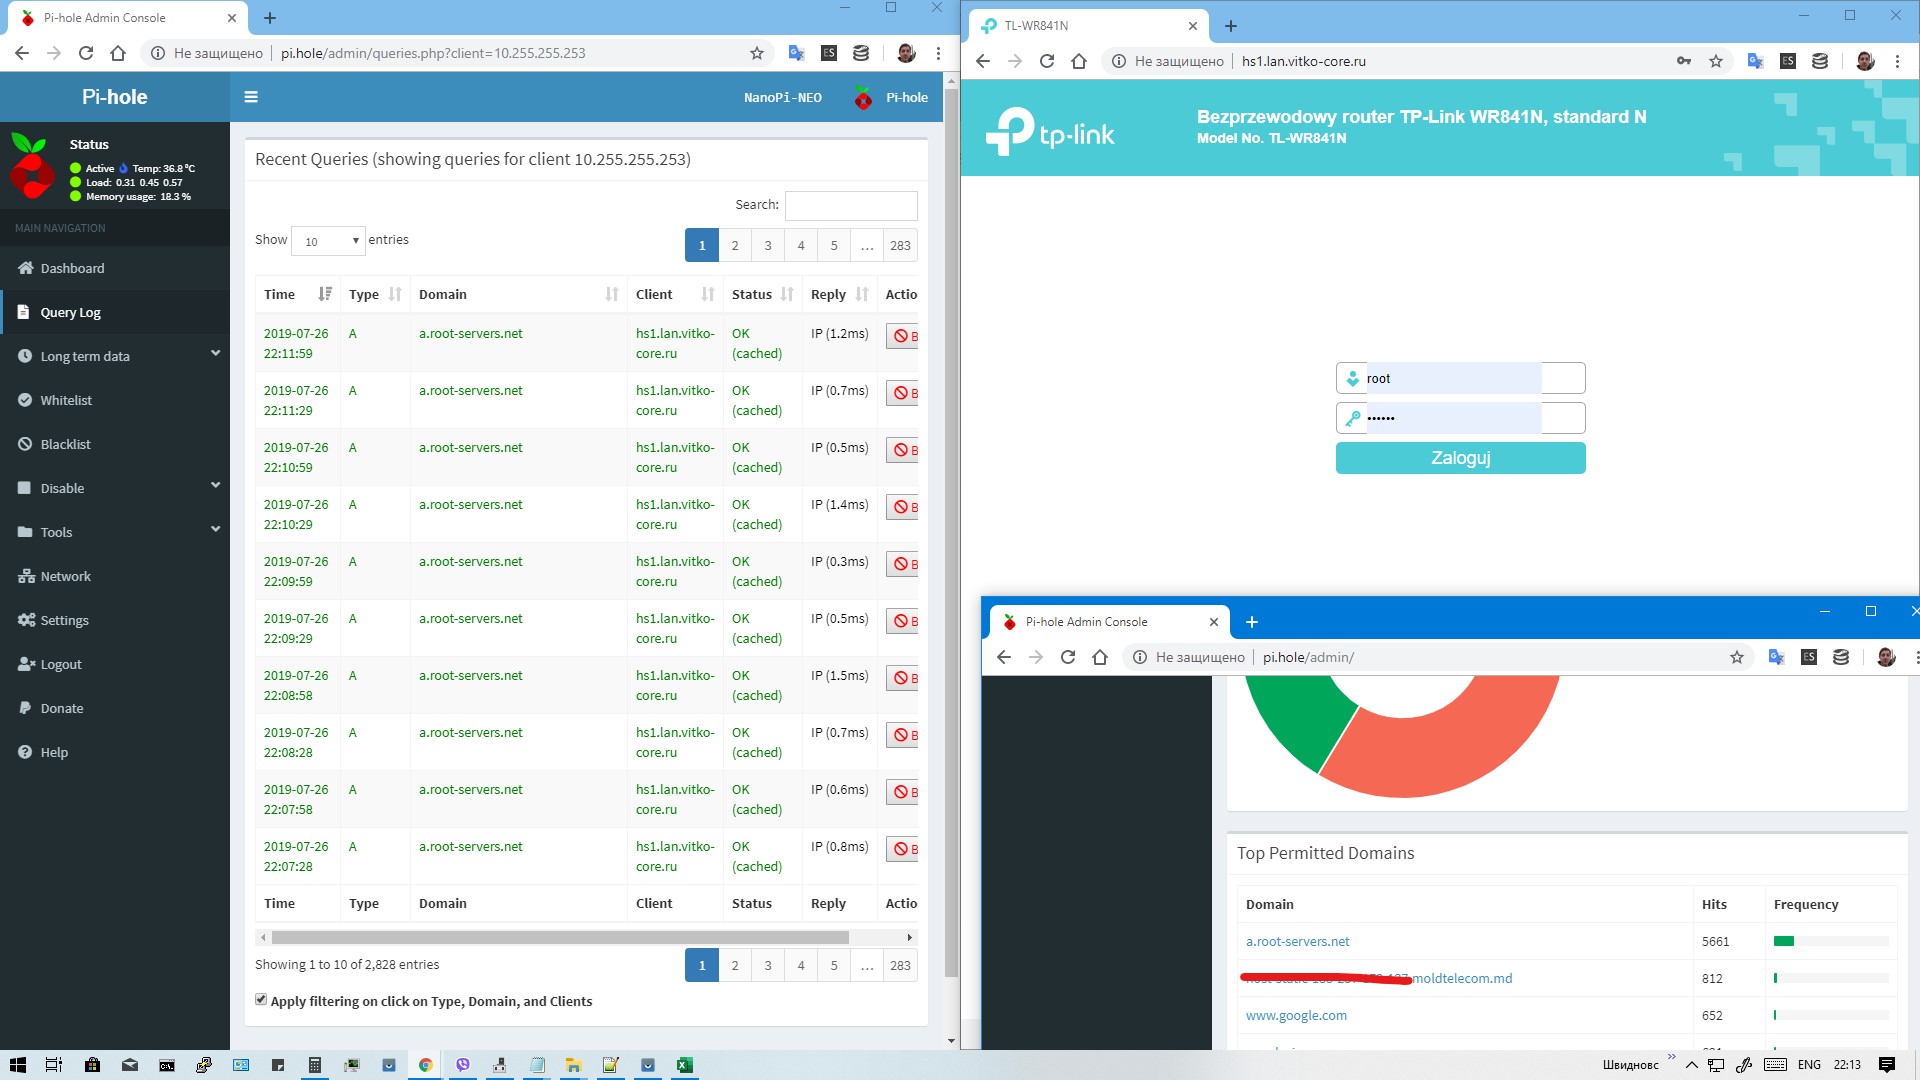This screenshot has height=1080, width=1920.
Task: Switch ENG input language in tray
Action: click(1809, 1065)
